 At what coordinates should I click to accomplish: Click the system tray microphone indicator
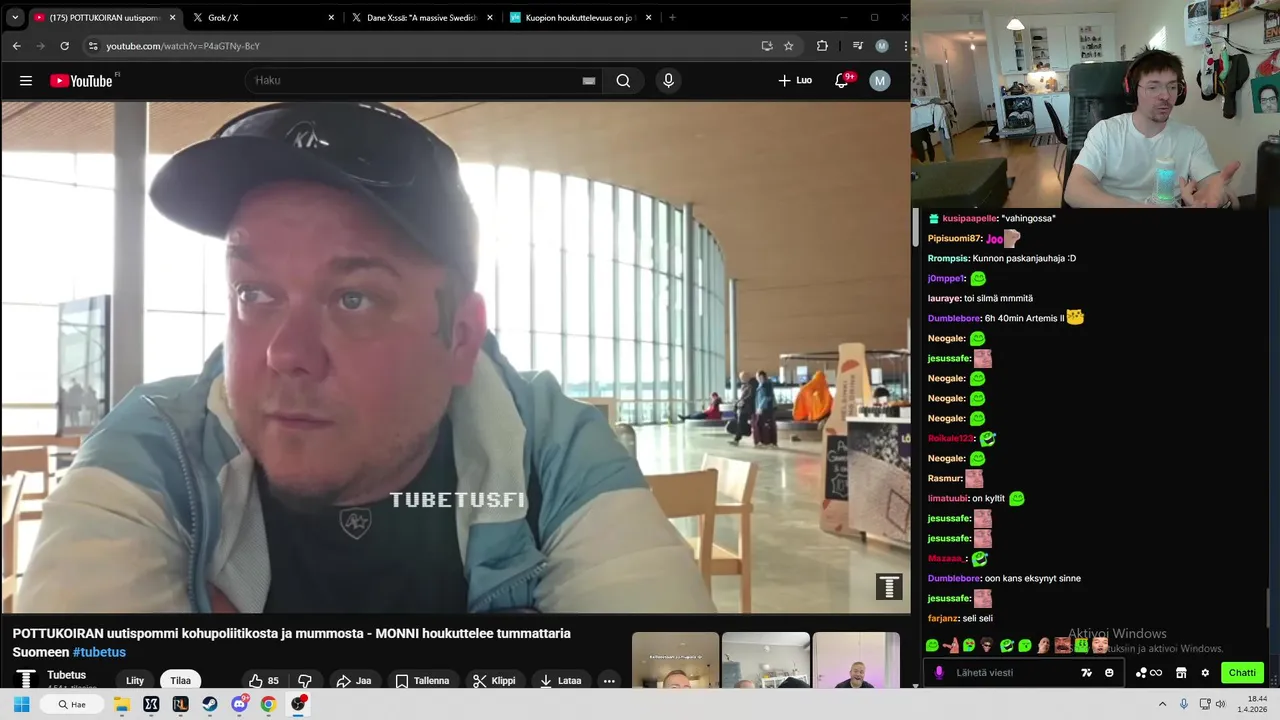1184,704
